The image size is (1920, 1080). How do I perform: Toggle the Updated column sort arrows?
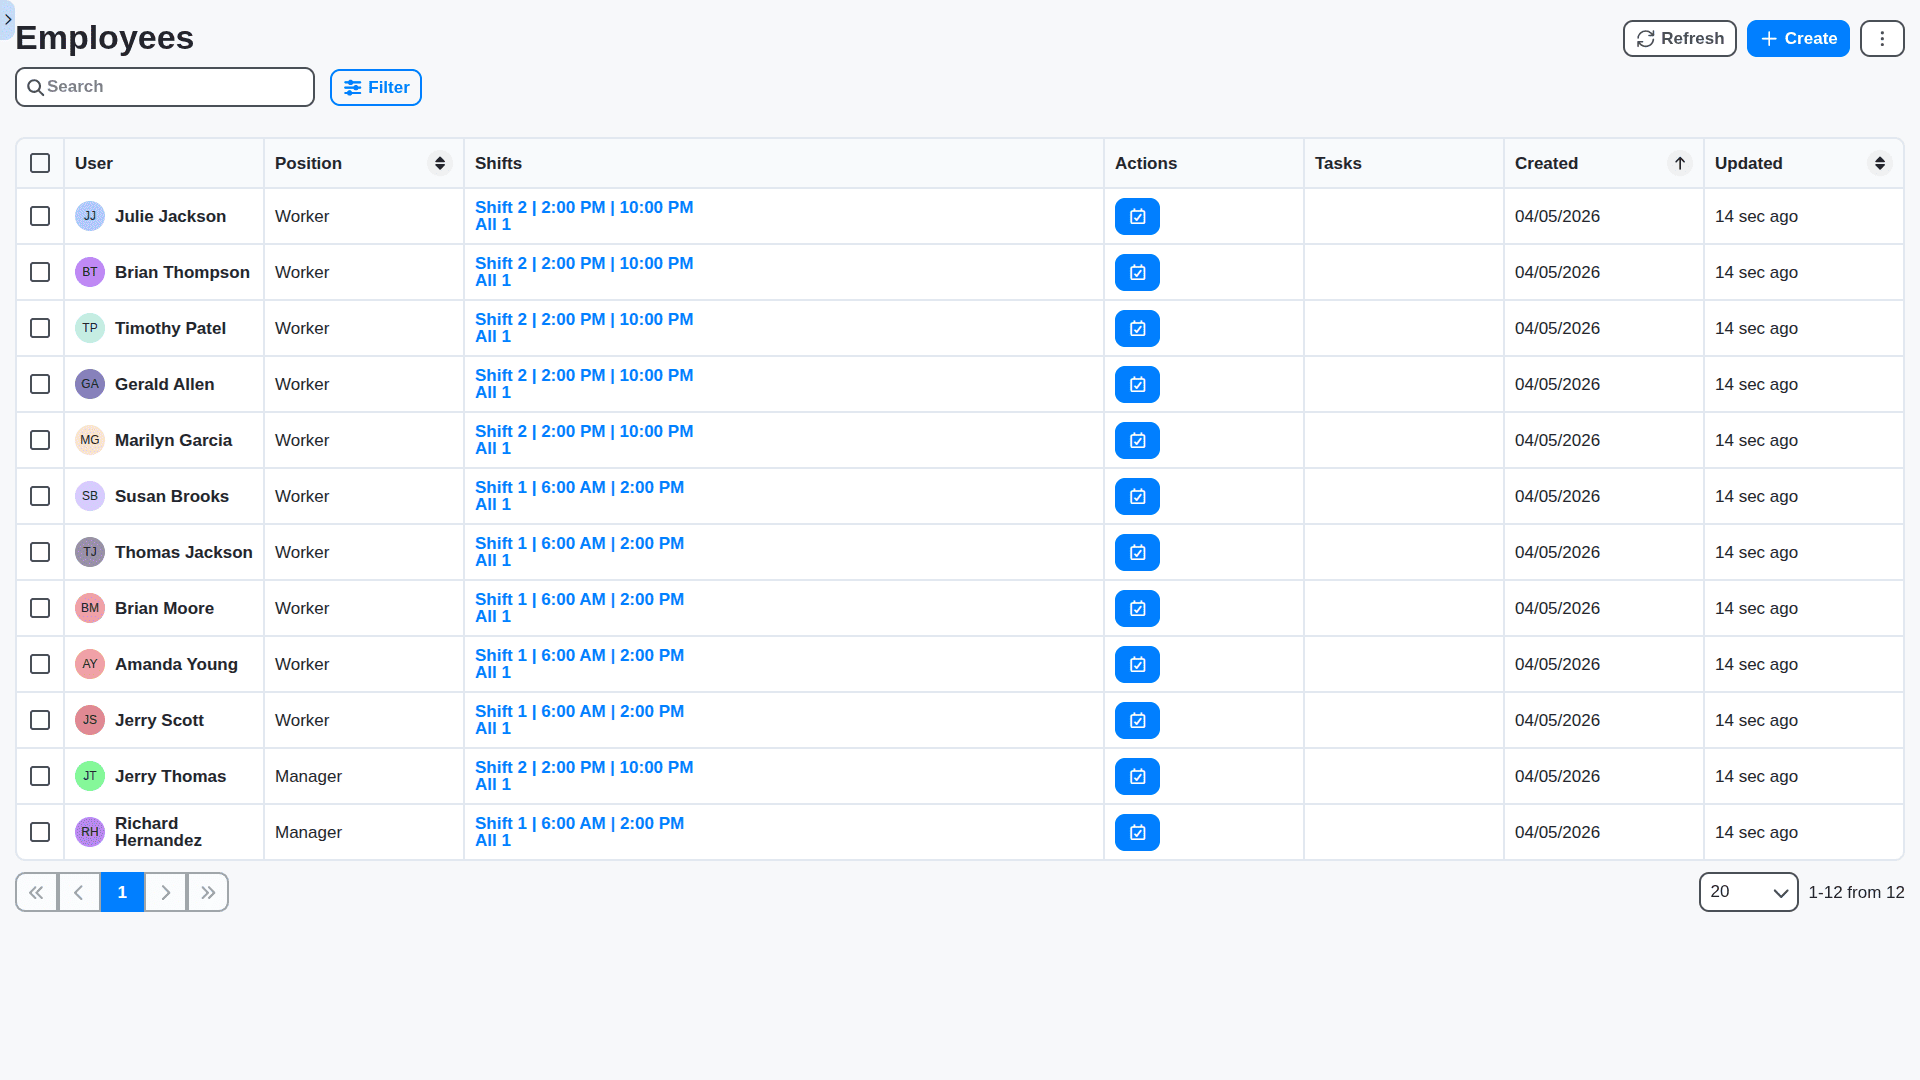click(1880, 163)
